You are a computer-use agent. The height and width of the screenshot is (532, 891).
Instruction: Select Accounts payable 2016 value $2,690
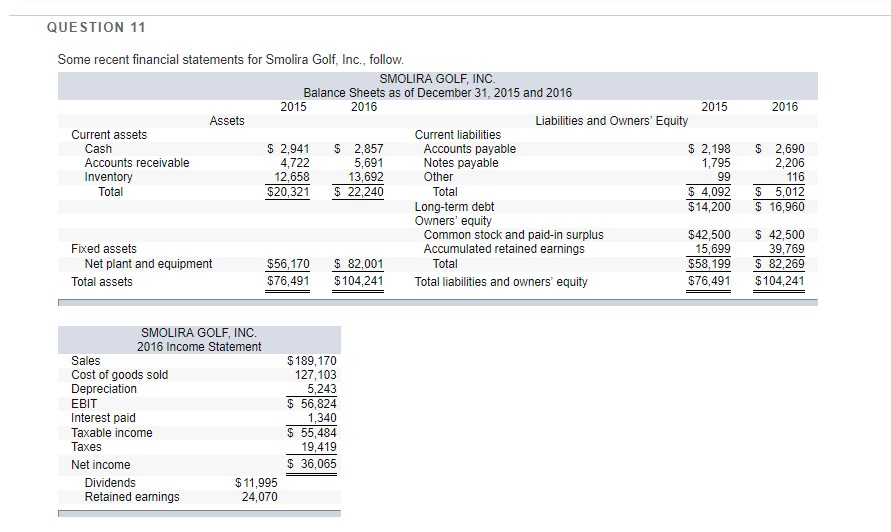click(x=780, y=149)
